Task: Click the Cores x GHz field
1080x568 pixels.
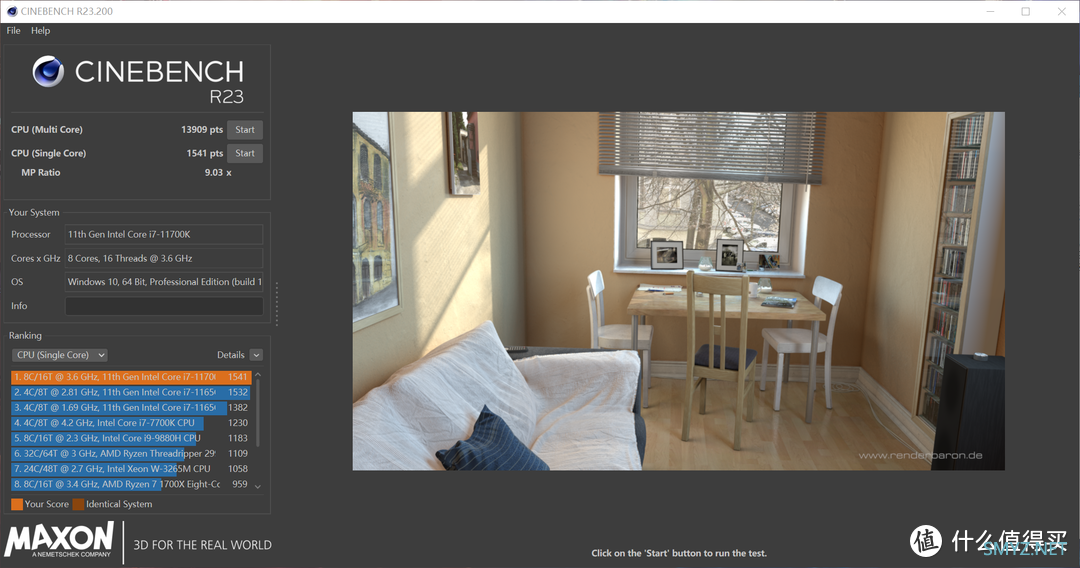Action: pos(164,258)
